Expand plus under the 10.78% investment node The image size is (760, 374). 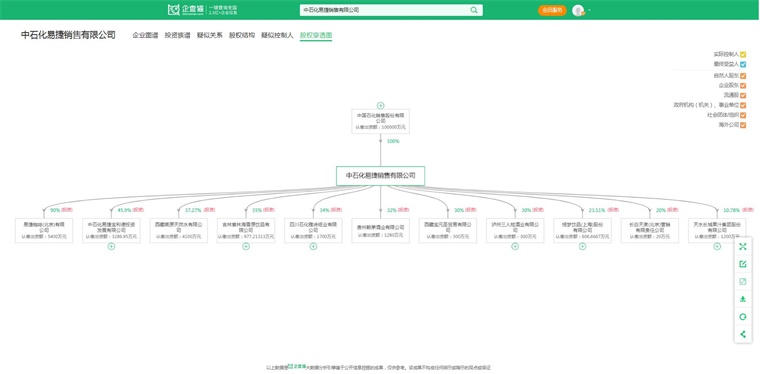coord(717,246)
